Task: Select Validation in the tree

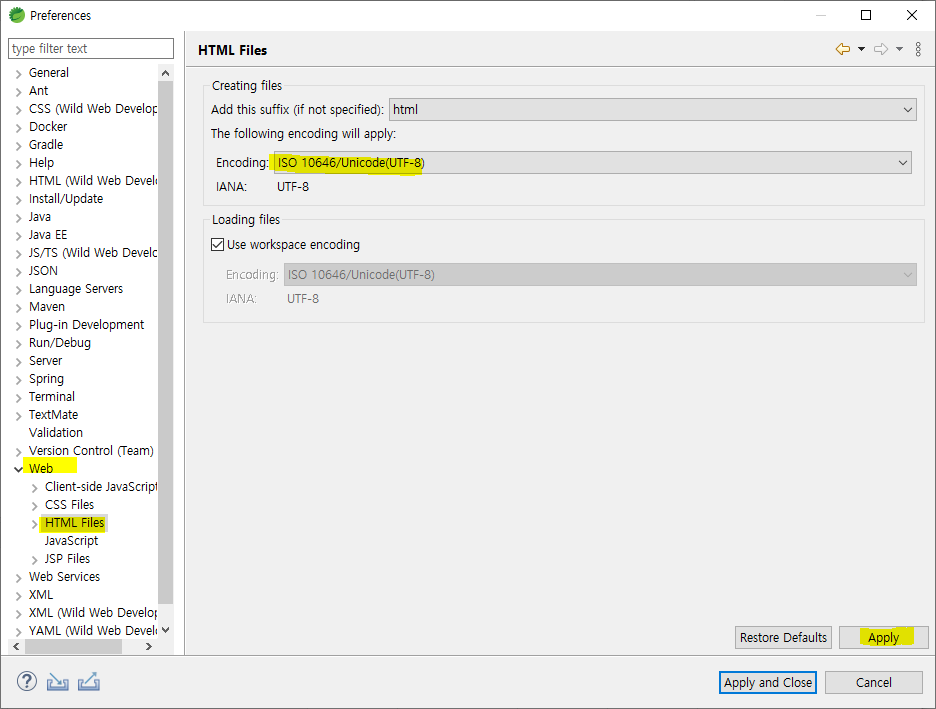Action: click(x=56, y=433)
